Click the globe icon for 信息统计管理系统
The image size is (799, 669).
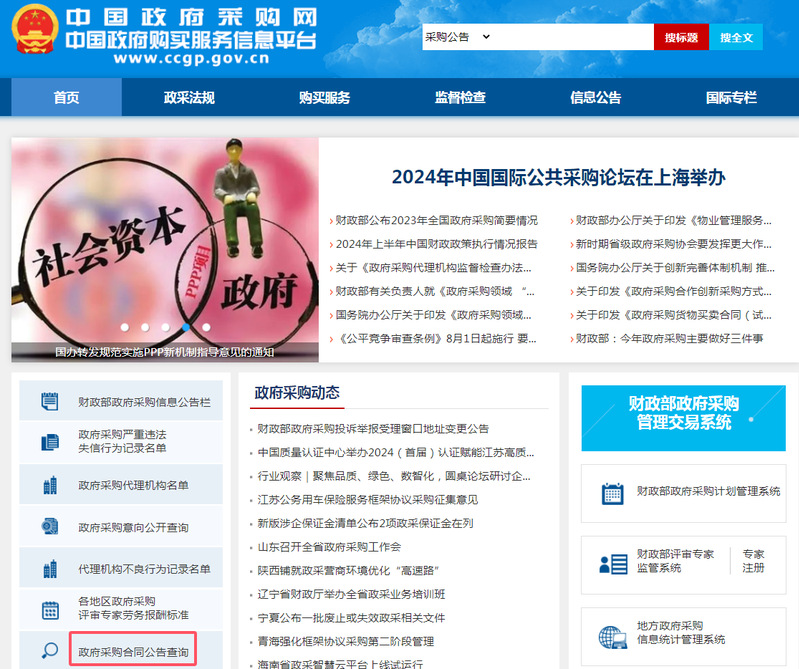tap(612, 637)
